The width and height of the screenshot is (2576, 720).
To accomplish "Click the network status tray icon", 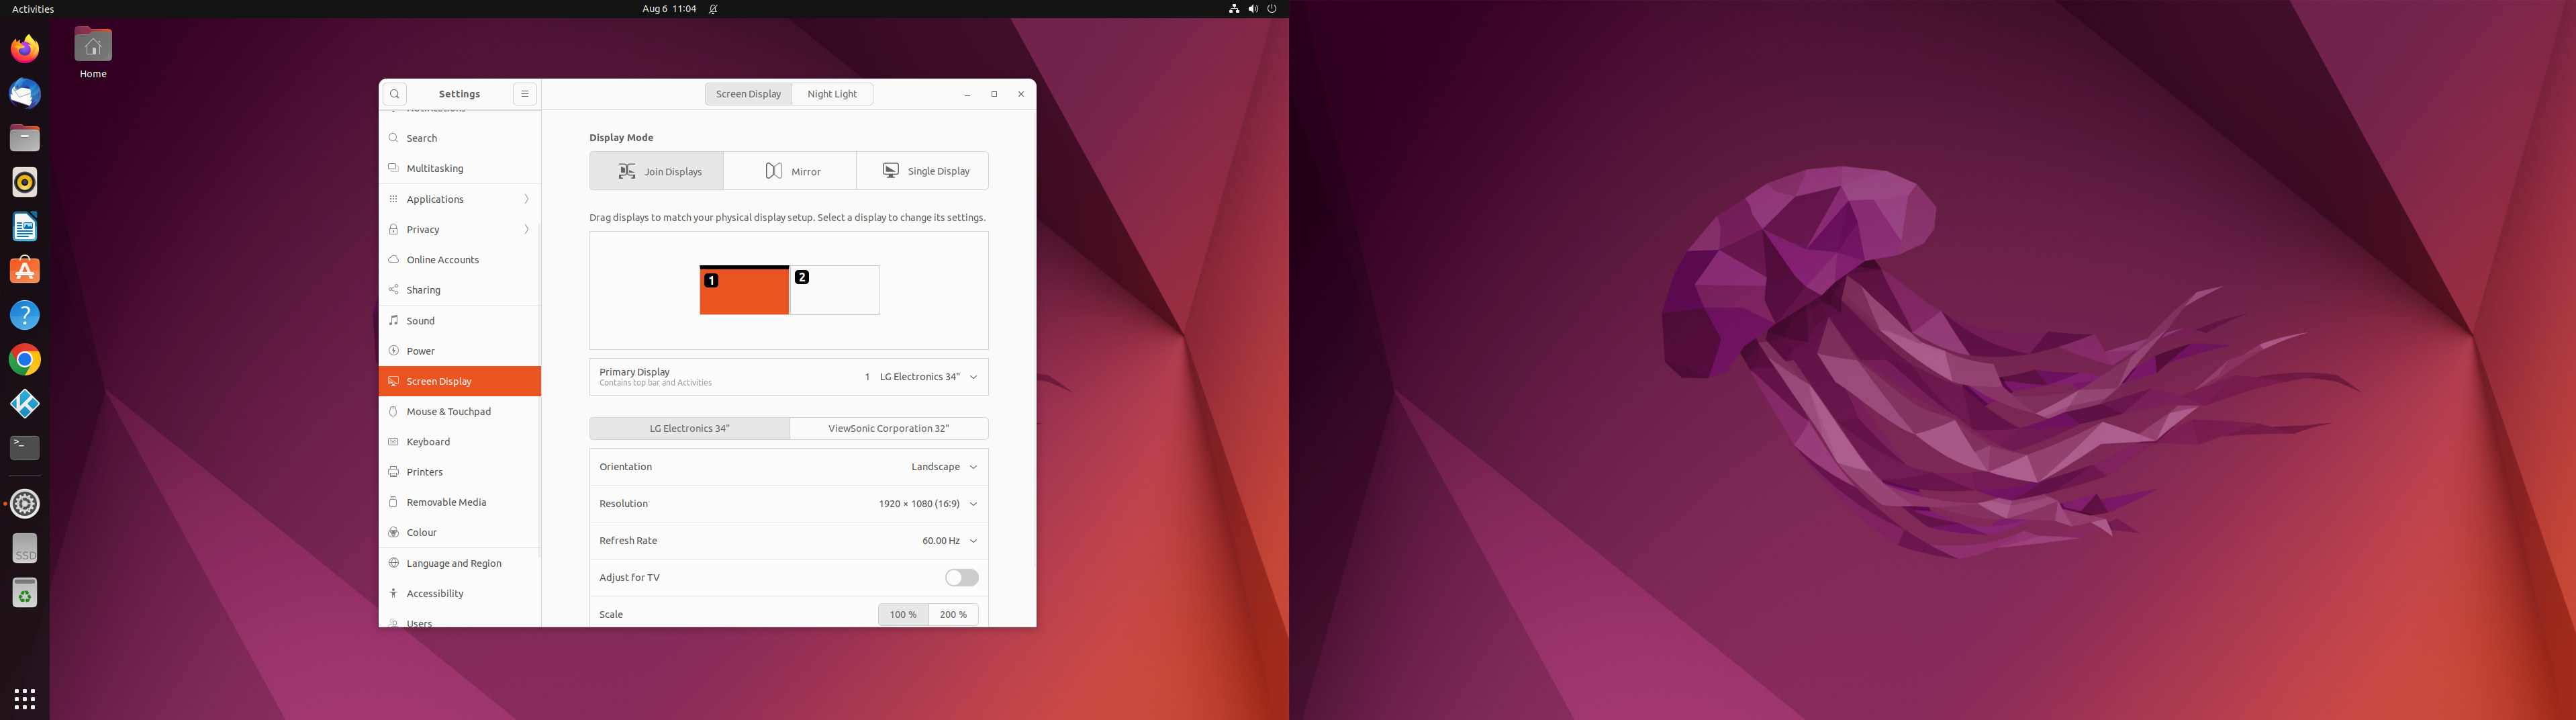I will click(x=1234, y=9).
